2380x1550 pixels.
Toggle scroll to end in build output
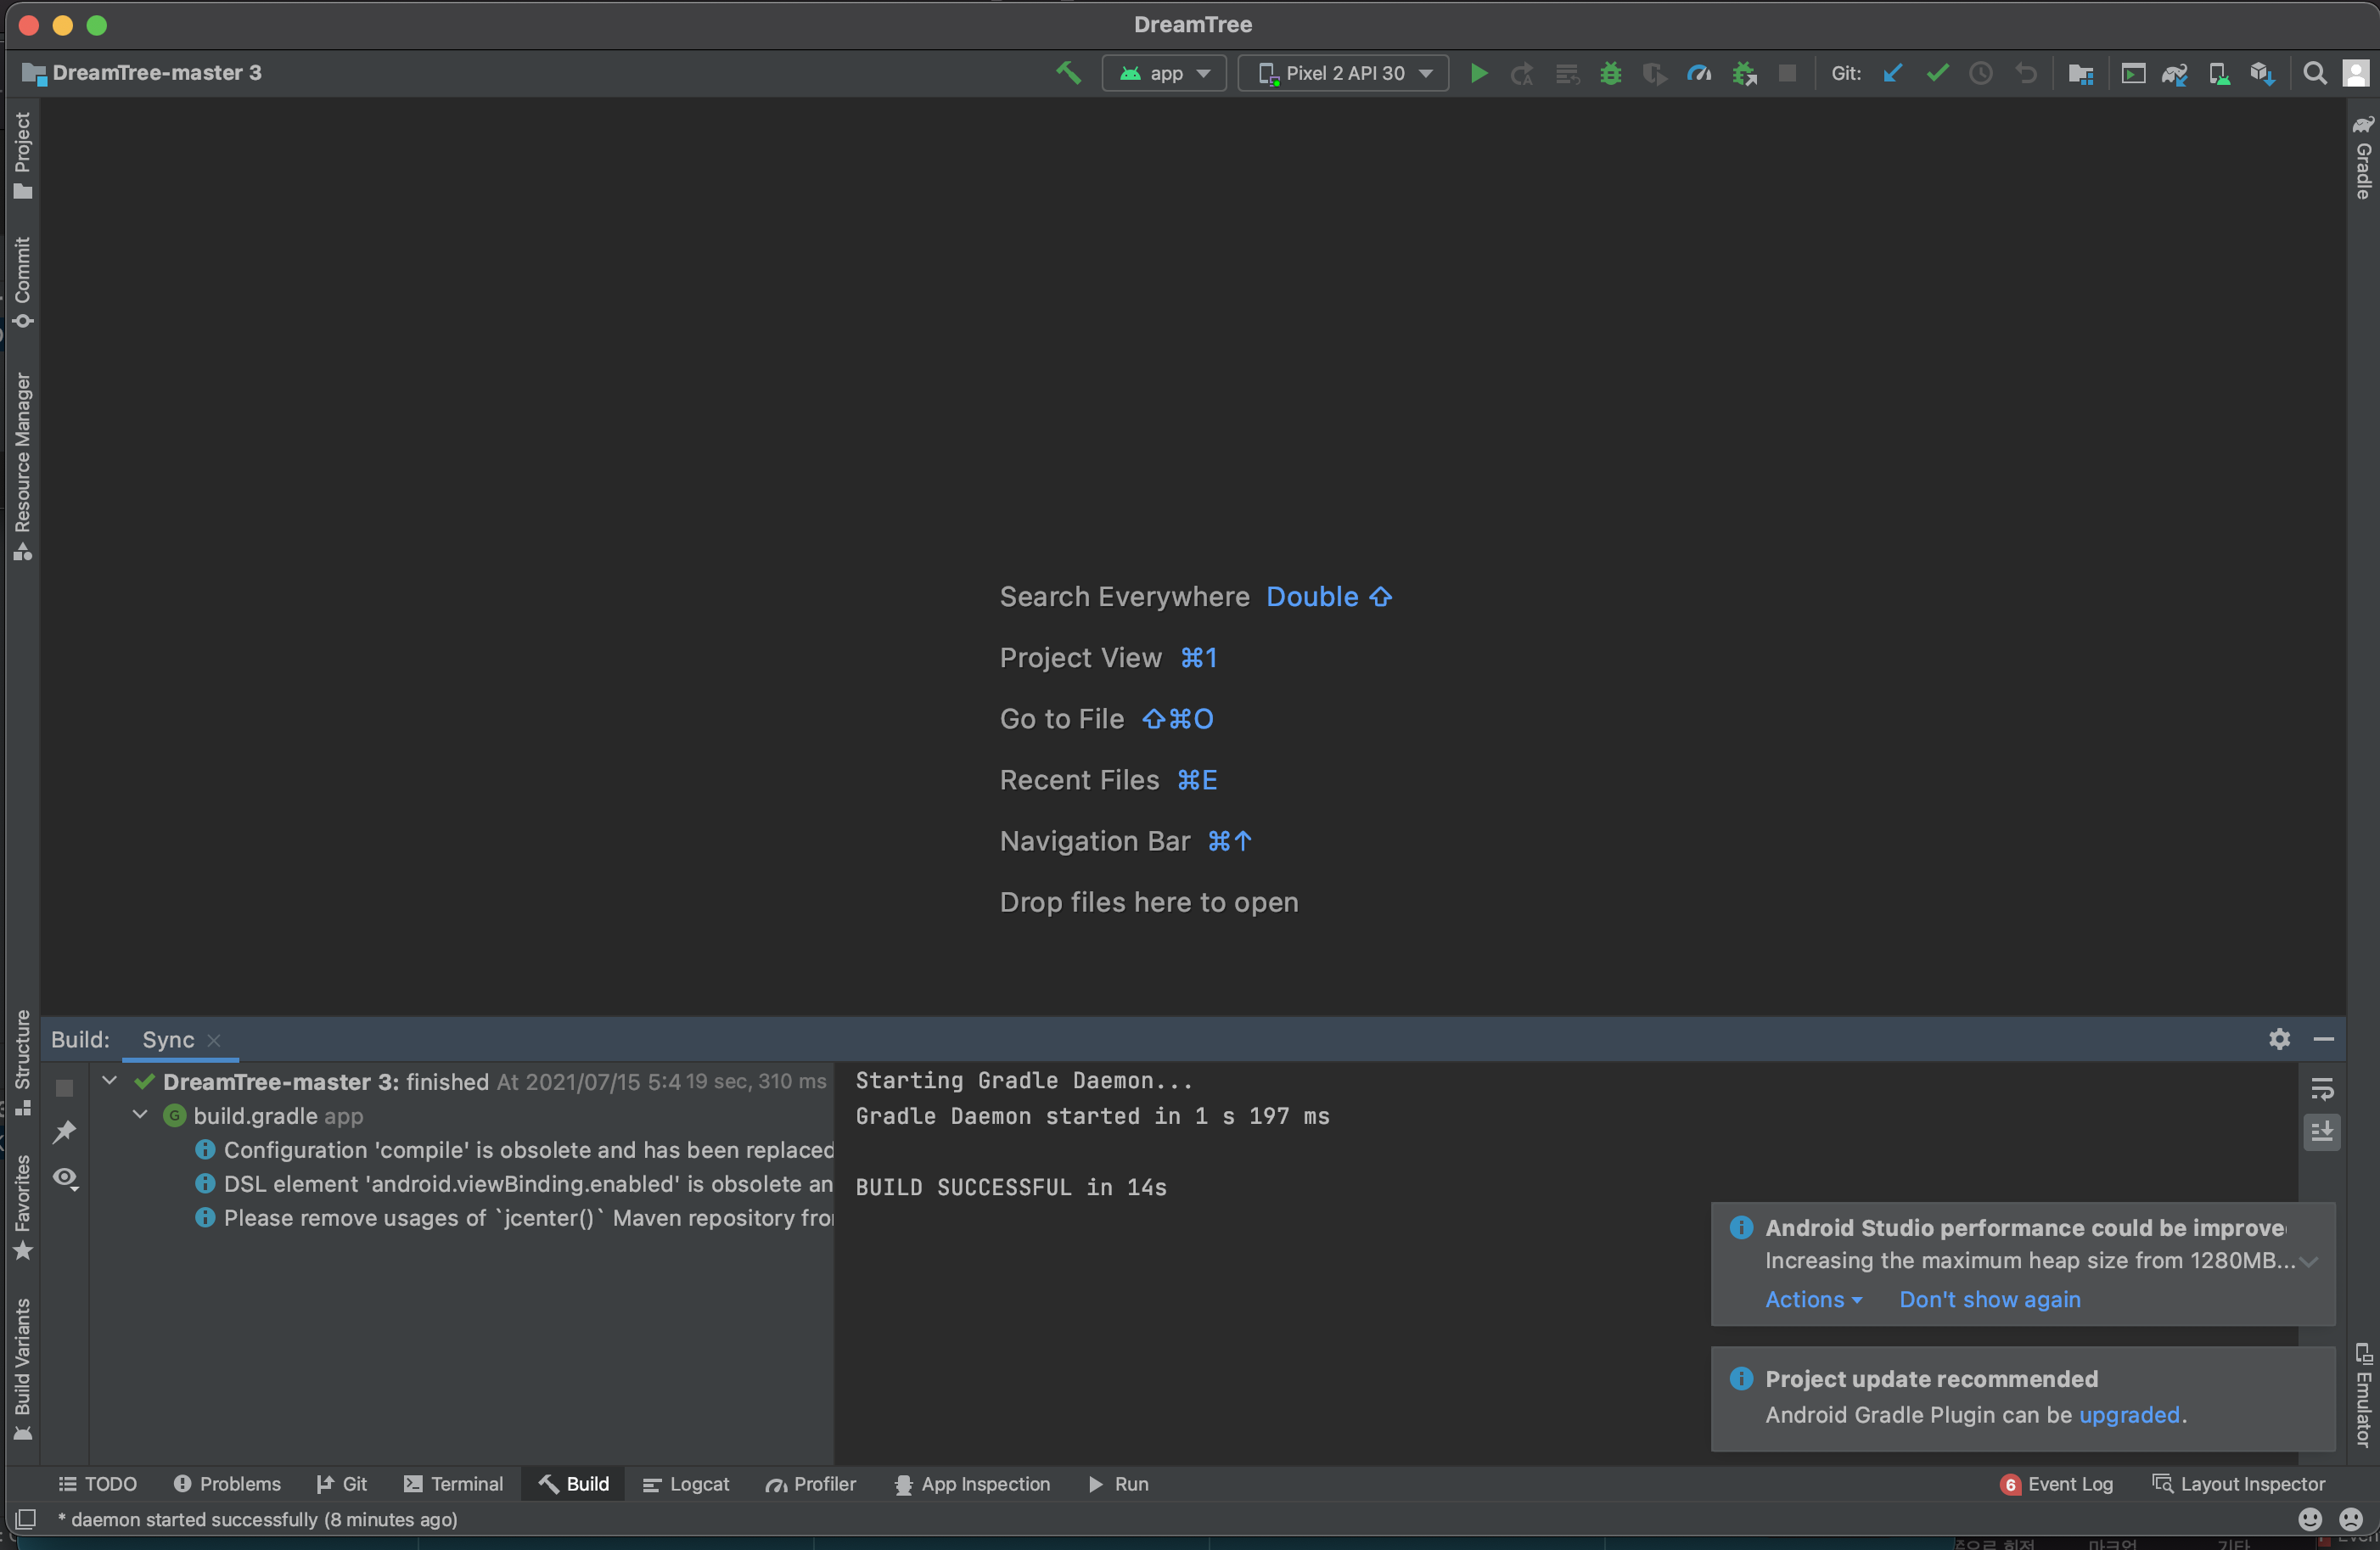[x=2322, y=1132]
